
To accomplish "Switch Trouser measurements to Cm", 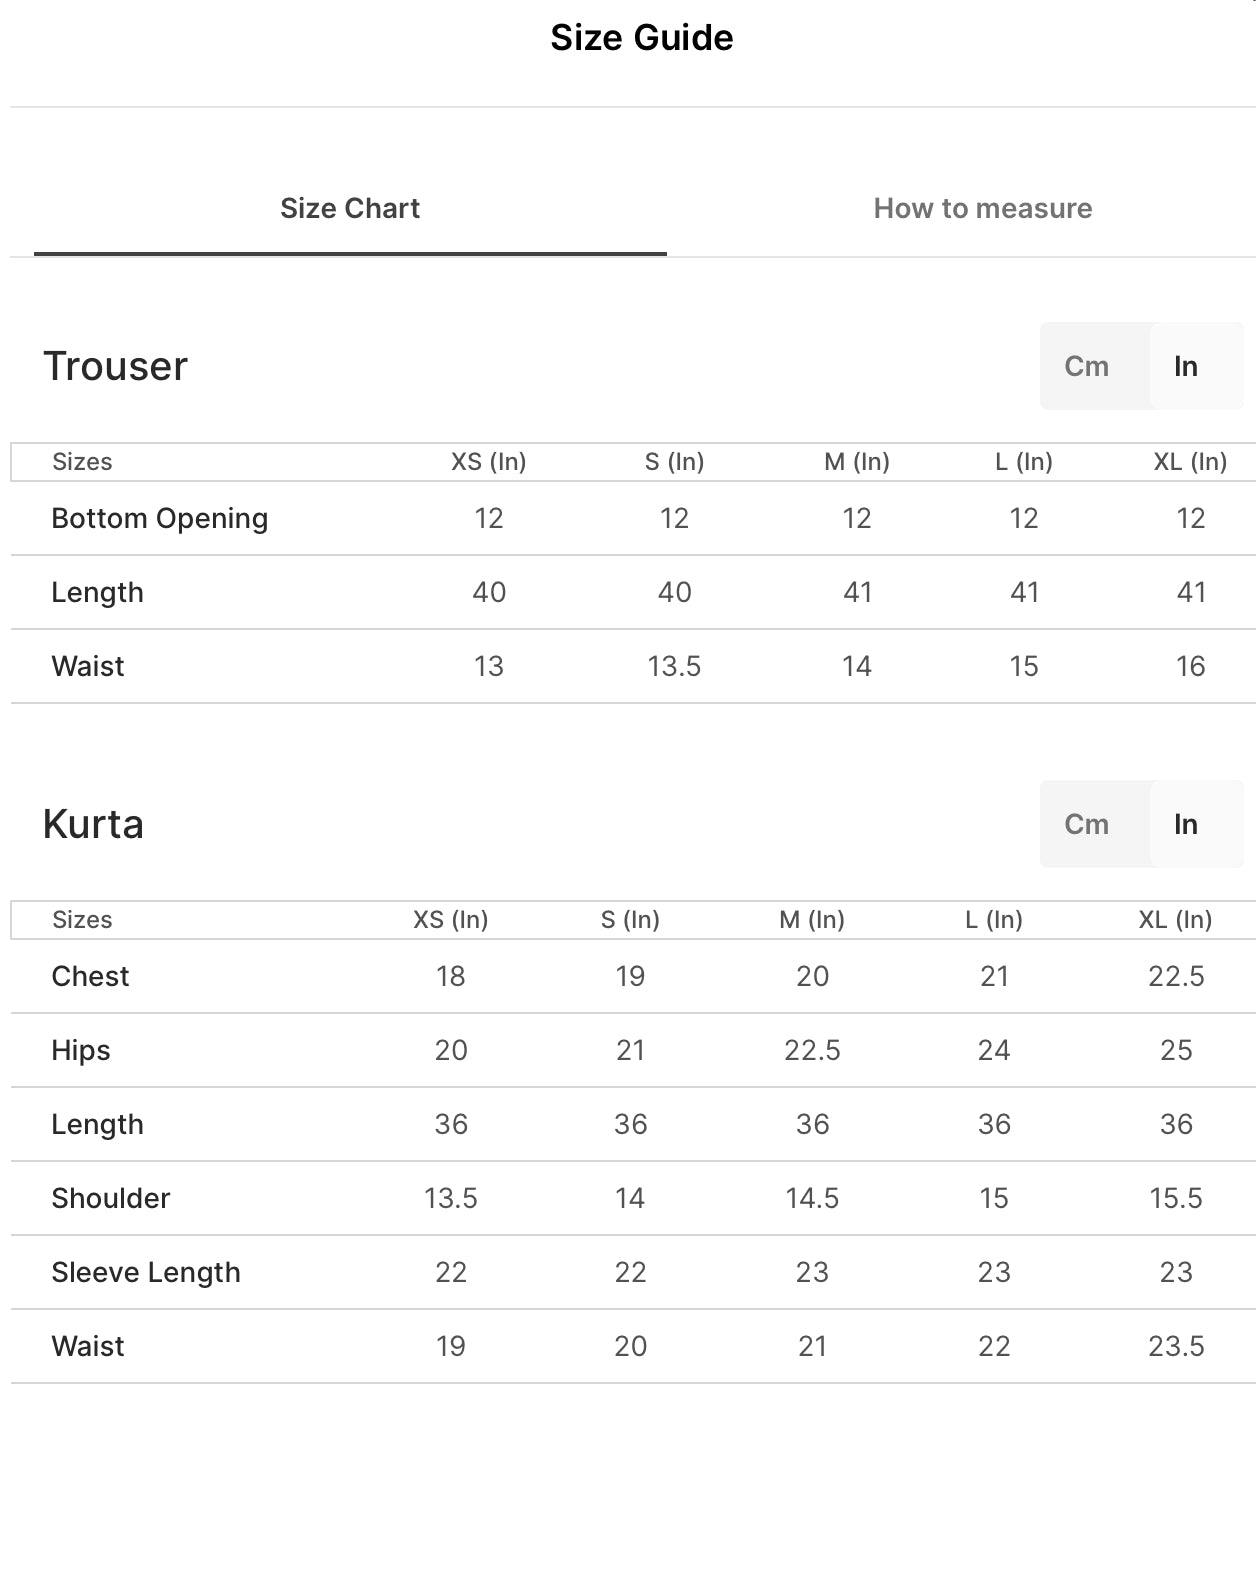I will [x=1086, y=366].
